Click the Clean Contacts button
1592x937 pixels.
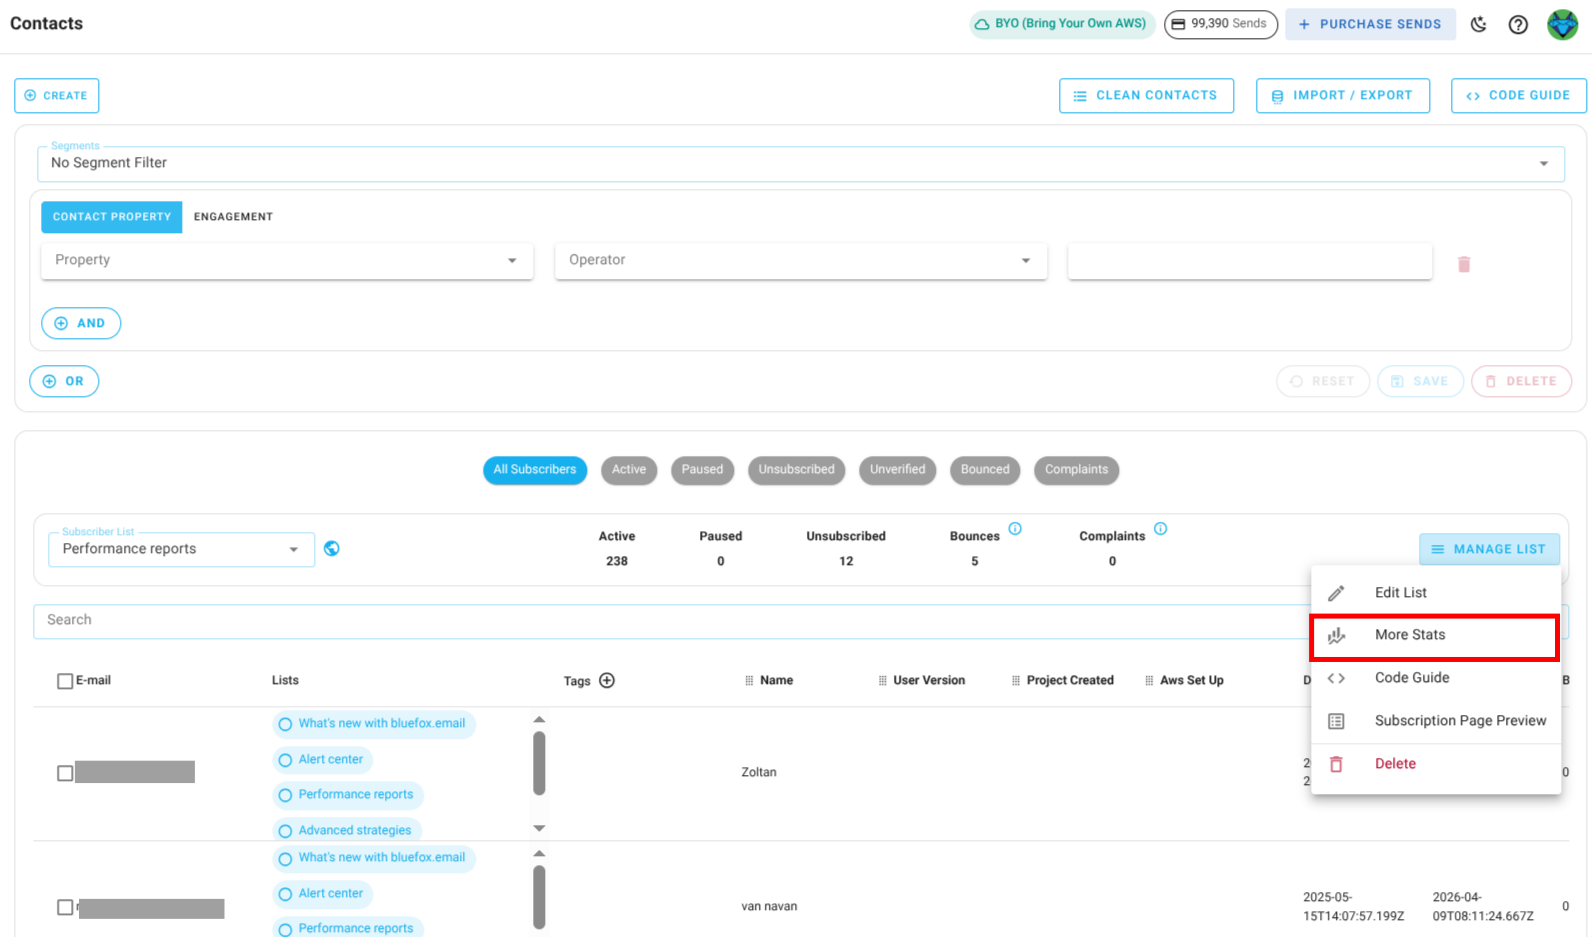pos(1145,96)
